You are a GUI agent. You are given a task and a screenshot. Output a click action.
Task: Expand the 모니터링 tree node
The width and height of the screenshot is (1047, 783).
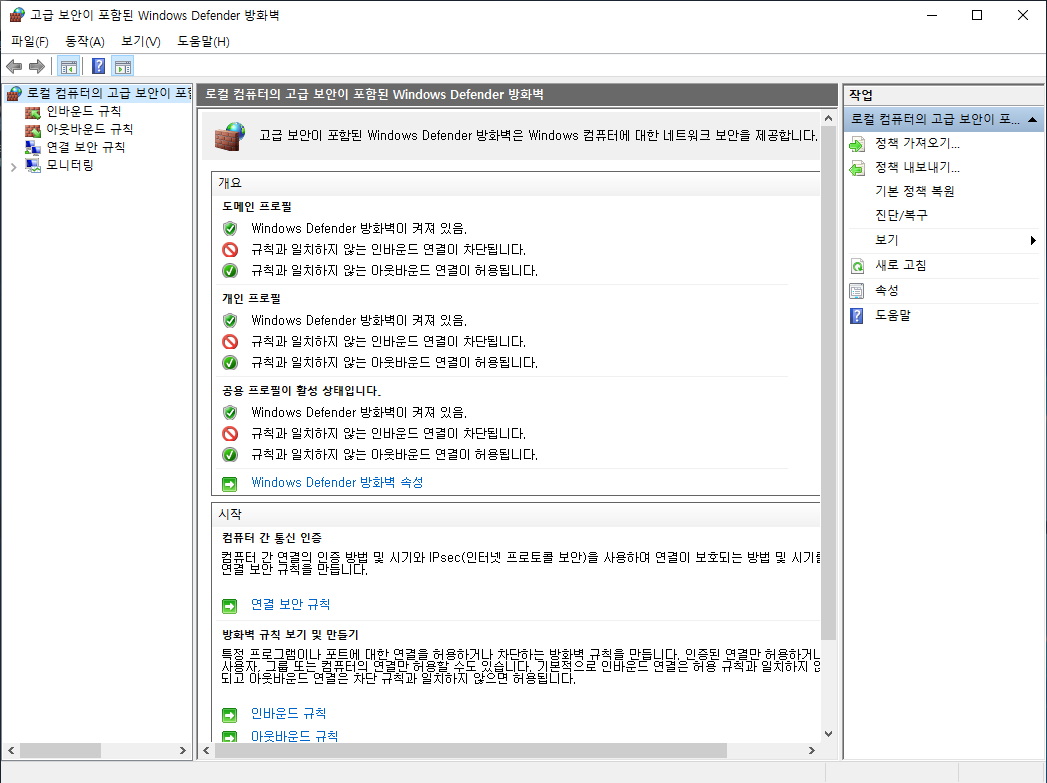coord(13,167)
